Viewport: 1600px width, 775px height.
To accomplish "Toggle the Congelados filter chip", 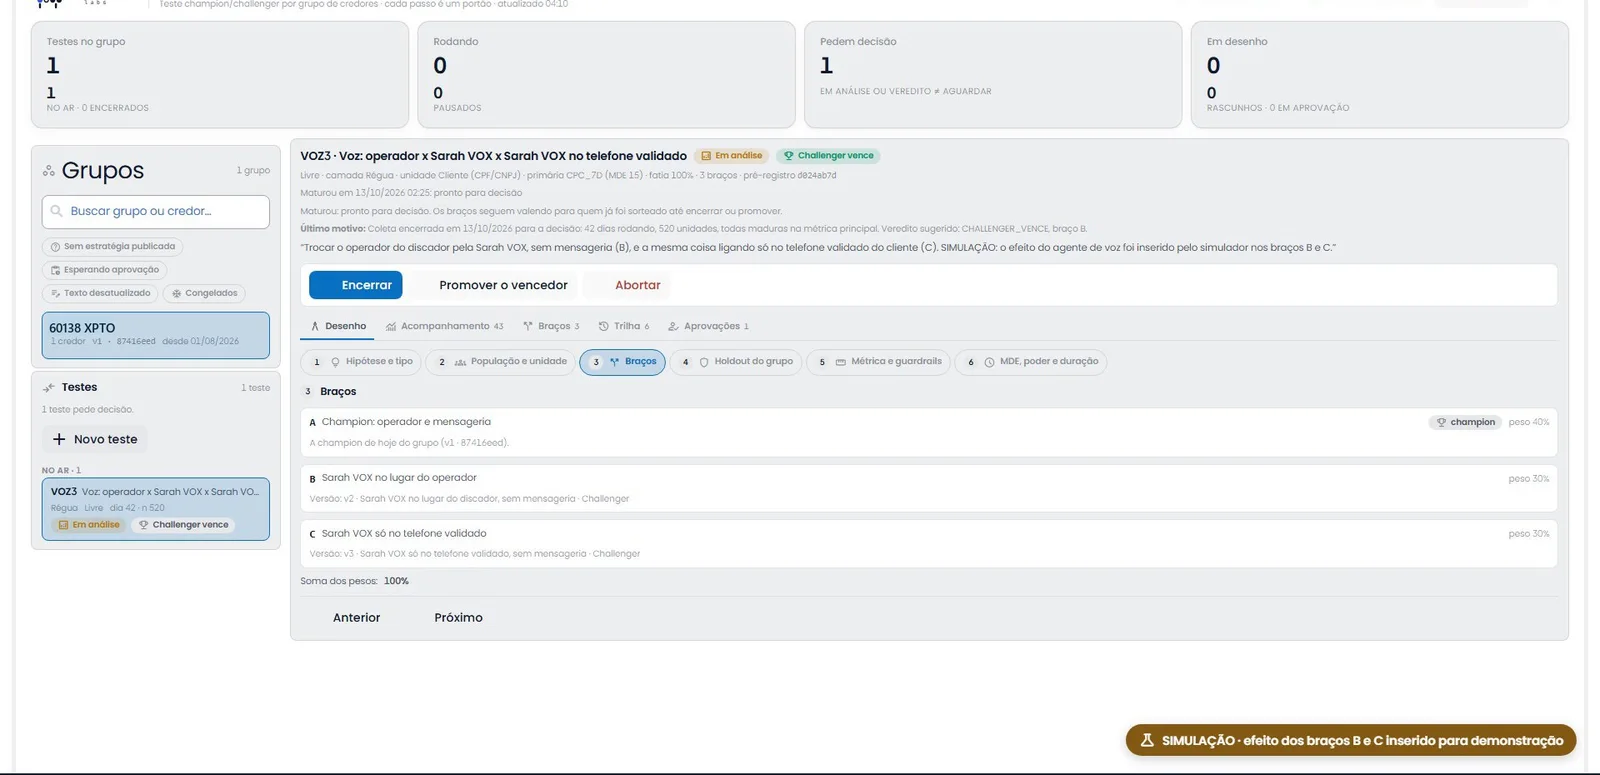I will coord(204,294).
